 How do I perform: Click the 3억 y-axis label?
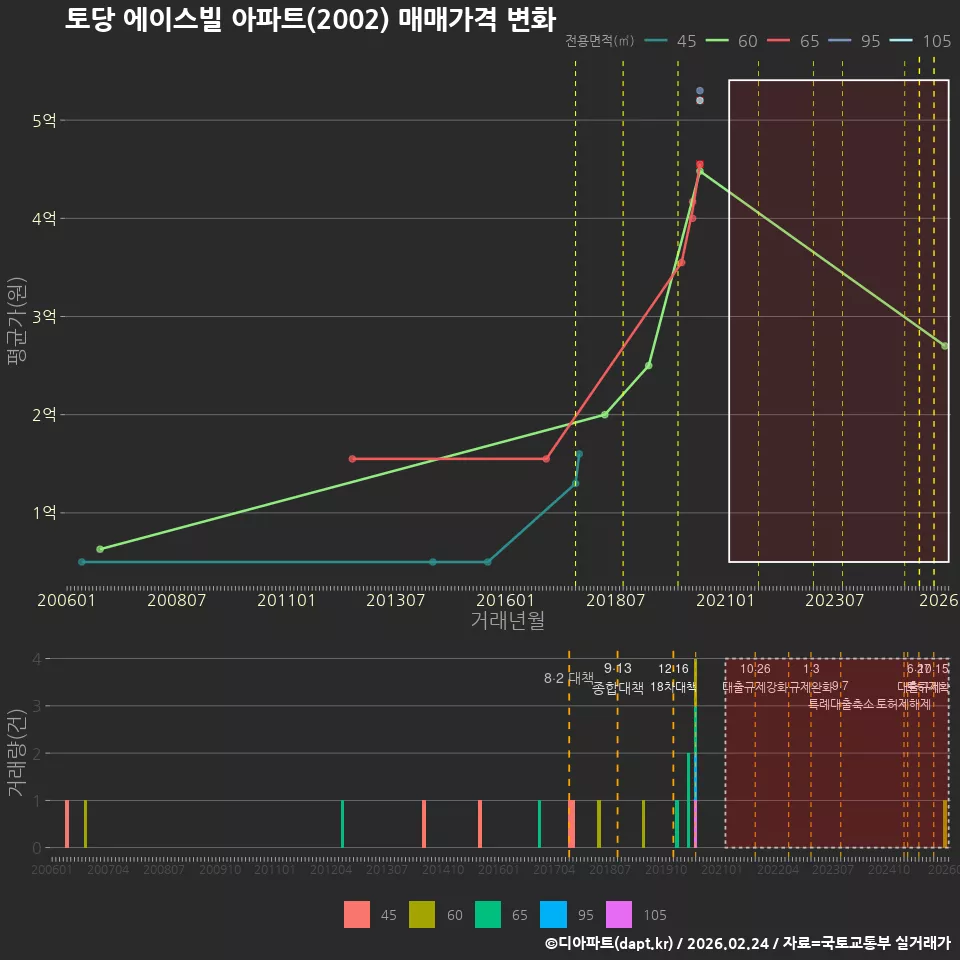tap(44, 317)
